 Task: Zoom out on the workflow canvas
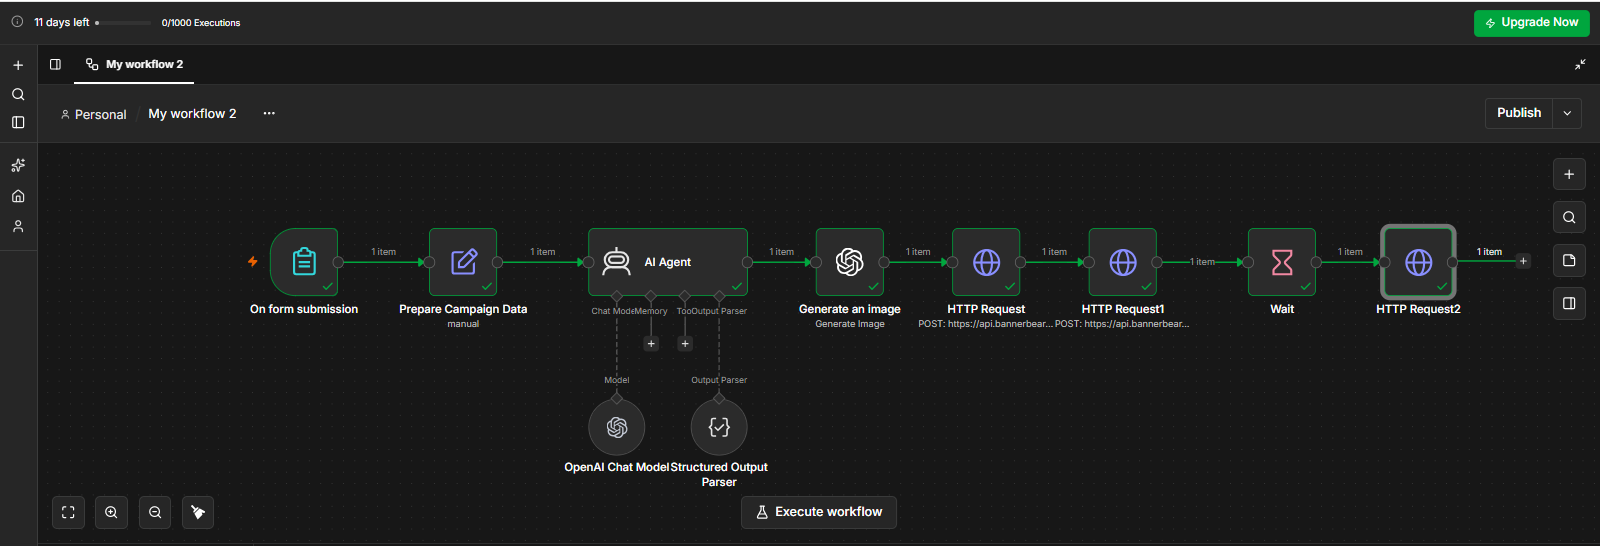coord(155,512)
